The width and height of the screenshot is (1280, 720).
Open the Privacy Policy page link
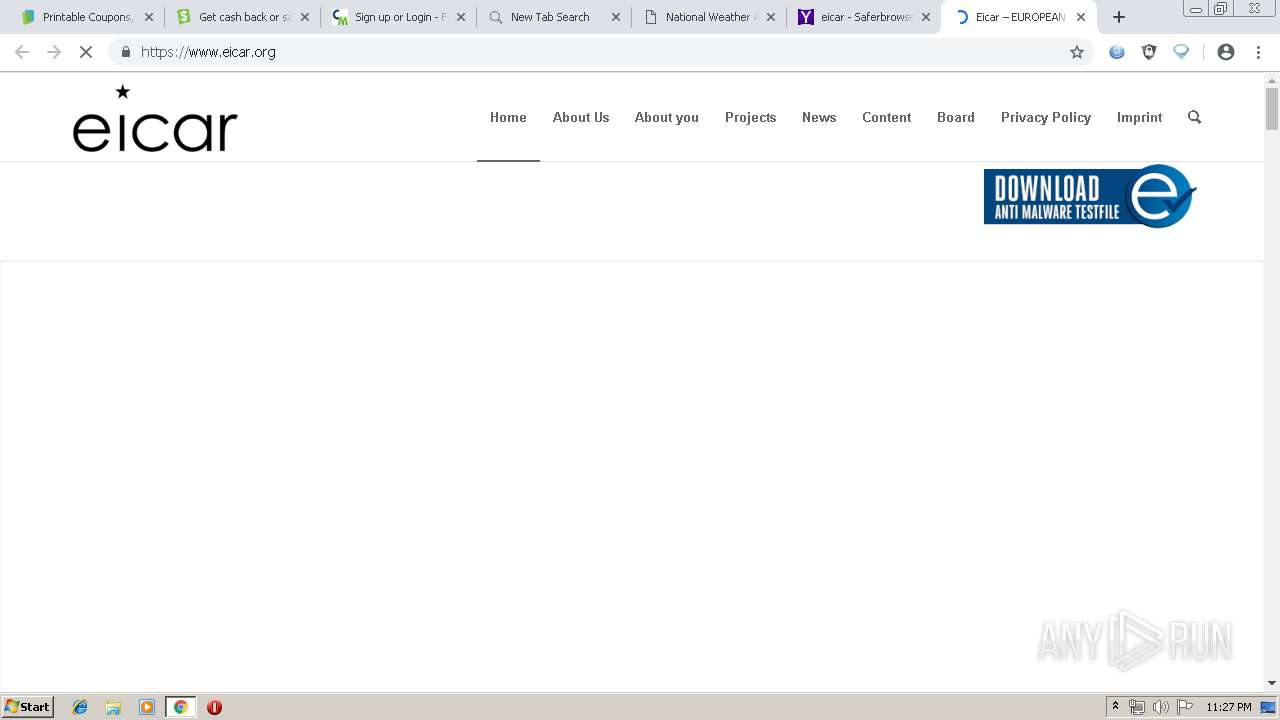pos(1046,117)
